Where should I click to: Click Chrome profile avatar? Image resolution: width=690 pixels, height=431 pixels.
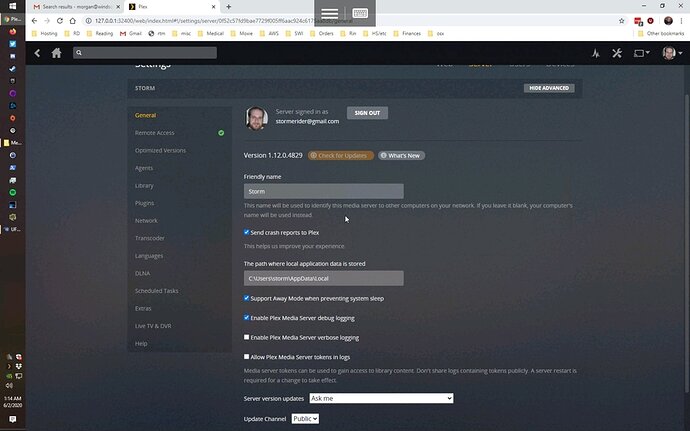[x=668, y=21]
